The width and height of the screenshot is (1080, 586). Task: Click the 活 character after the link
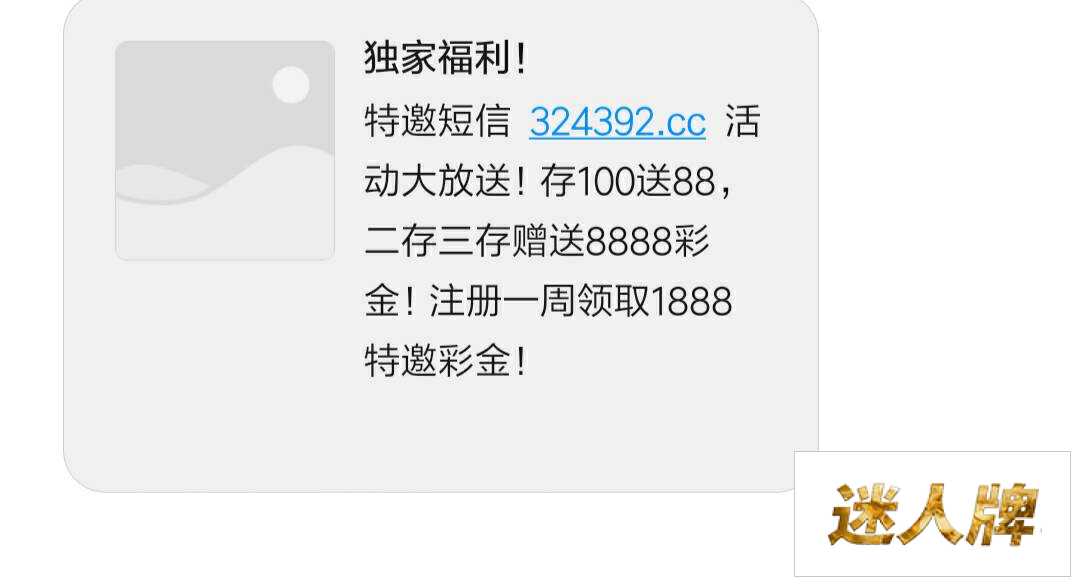pyautogui.click(x=742, y=121)
